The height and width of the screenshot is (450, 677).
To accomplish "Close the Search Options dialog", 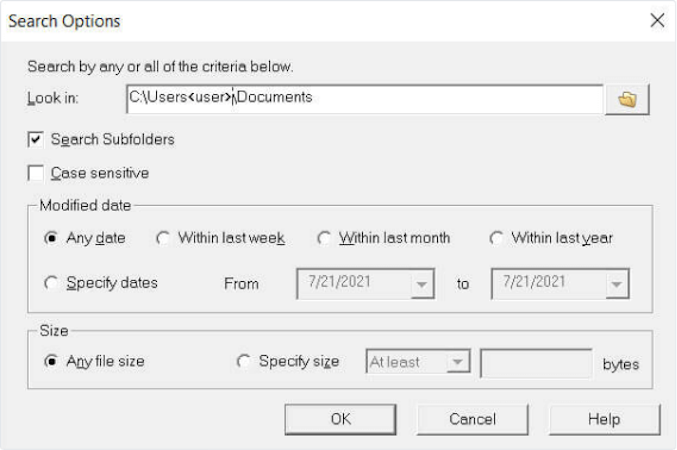I will [x=656, y=20].
